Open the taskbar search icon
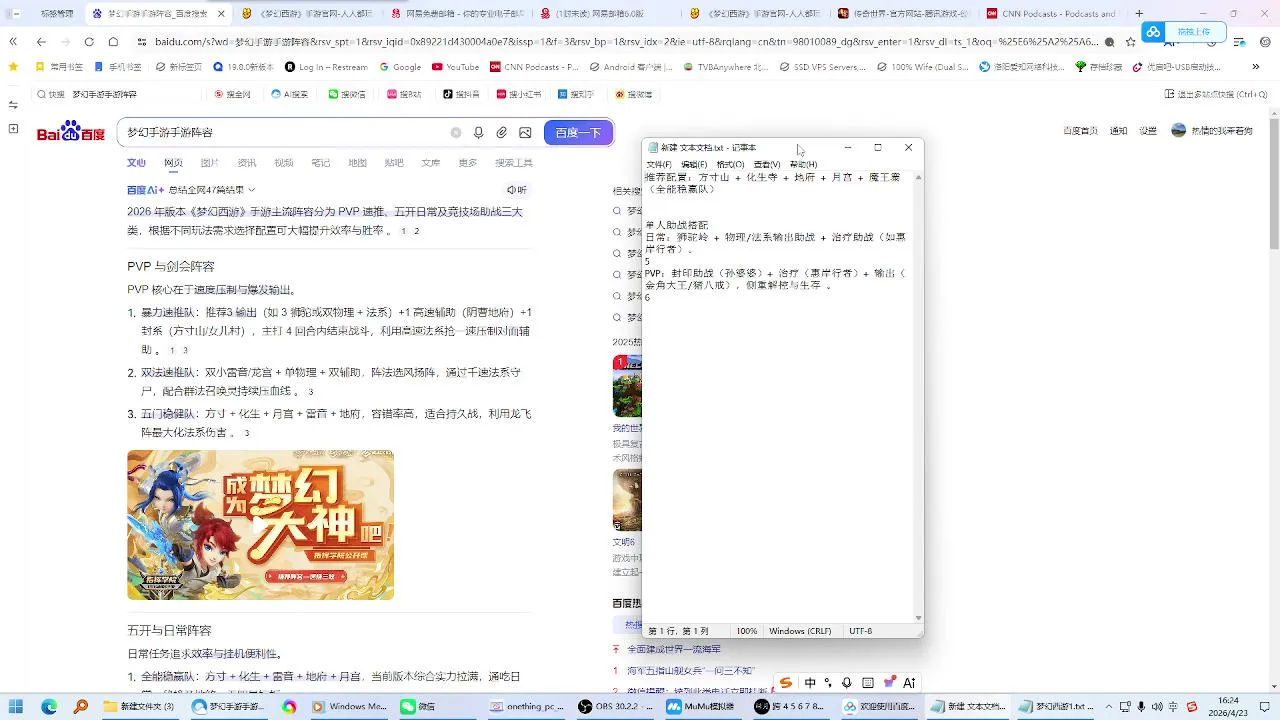Viewport: 1280px width, 720px height. tap(81, 707)
